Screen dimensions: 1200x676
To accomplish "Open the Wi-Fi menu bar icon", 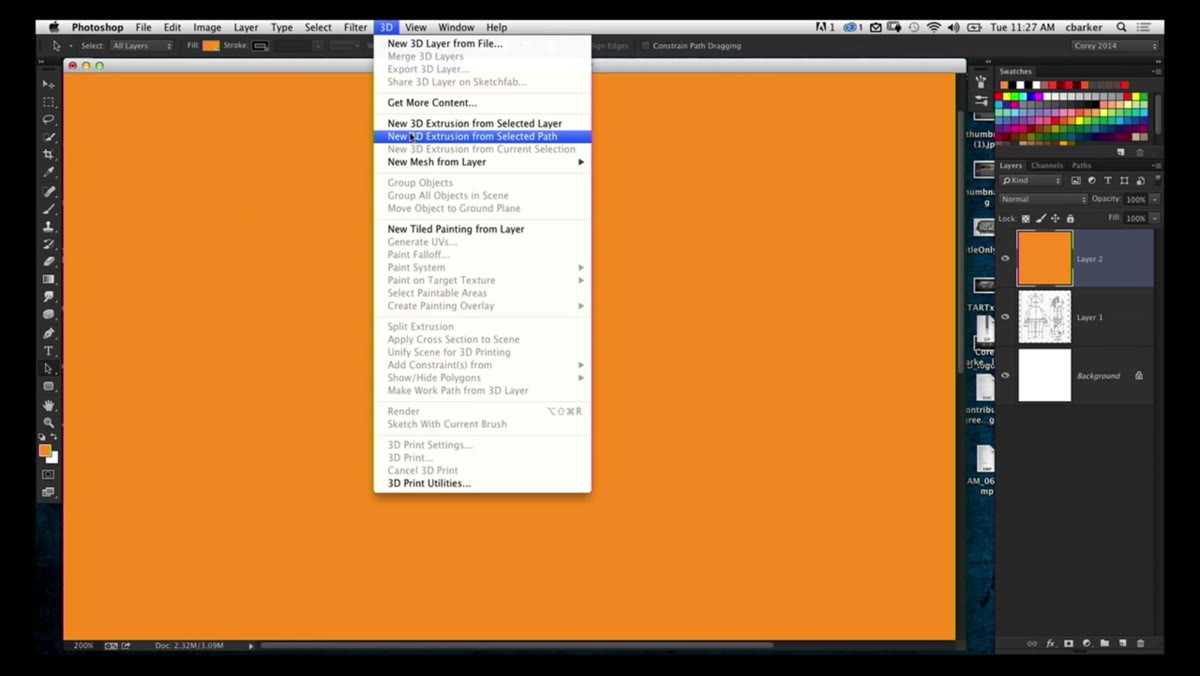I will pos(933,27).
